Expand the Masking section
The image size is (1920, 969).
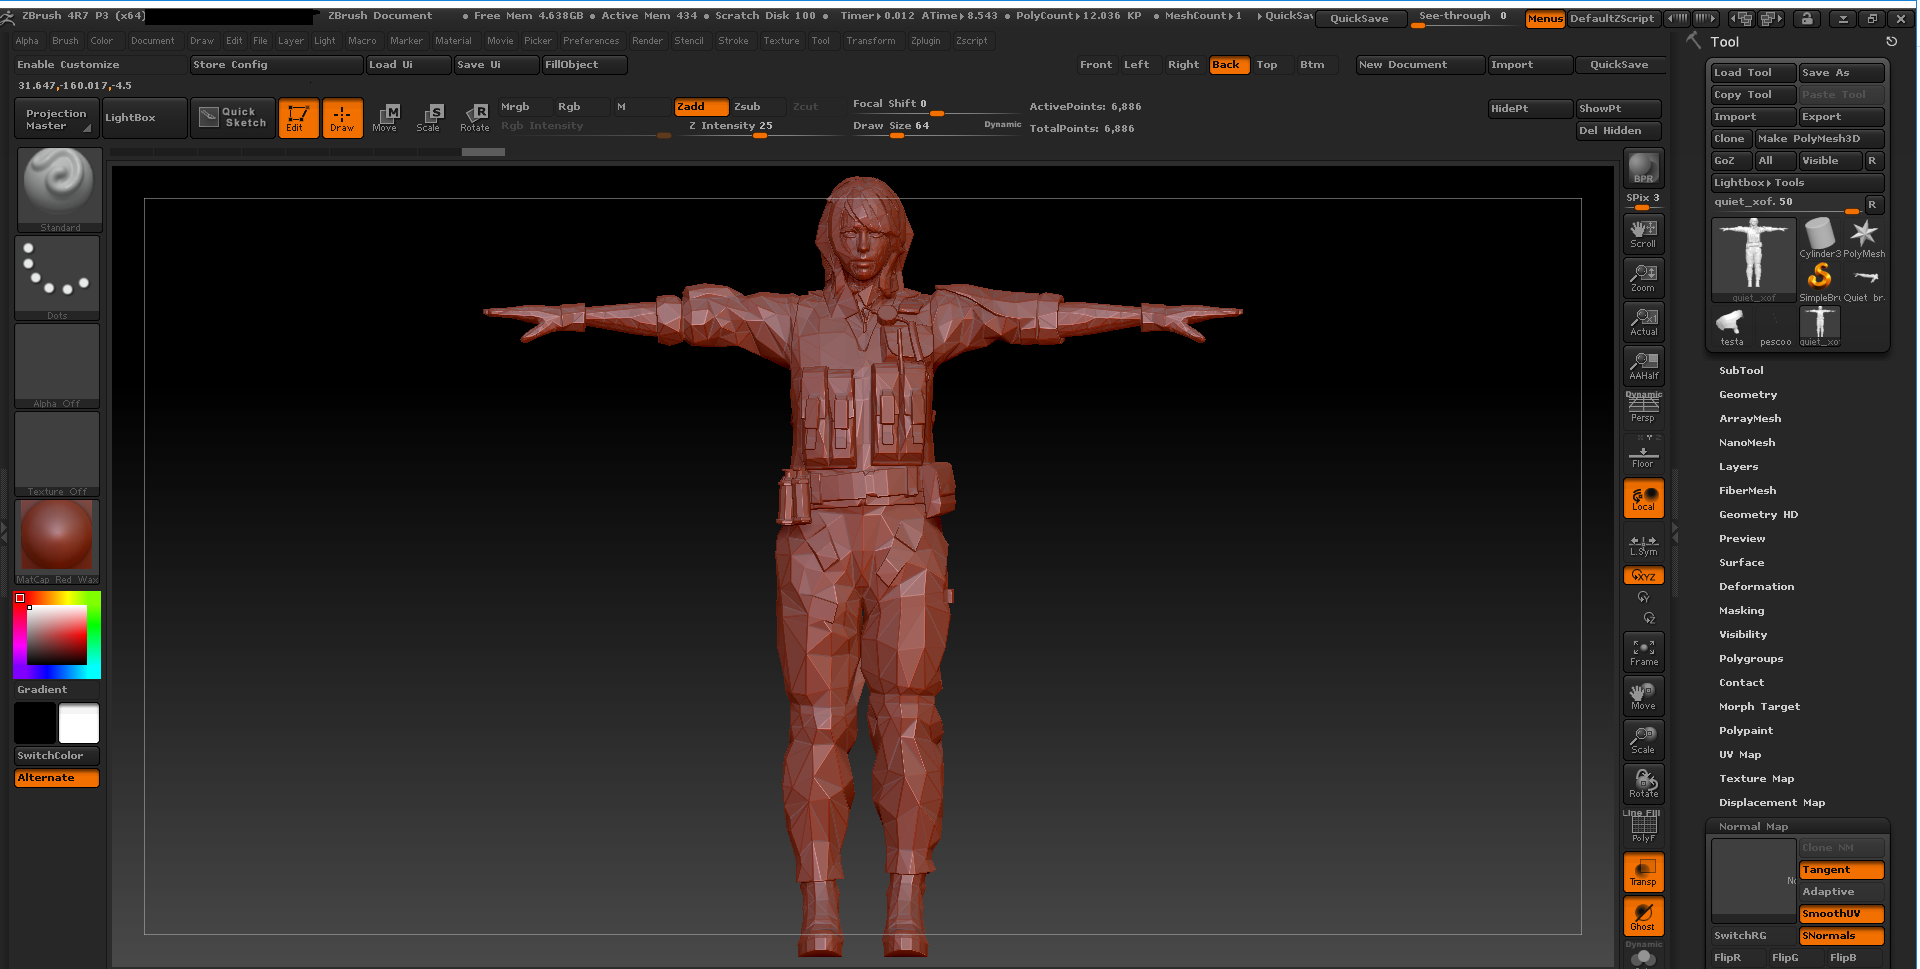(1741, 610)
